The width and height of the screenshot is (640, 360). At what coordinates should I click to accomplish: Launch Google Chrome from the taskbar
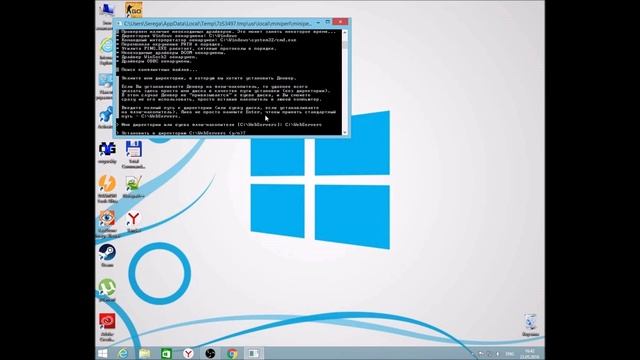tap(232, 353)
